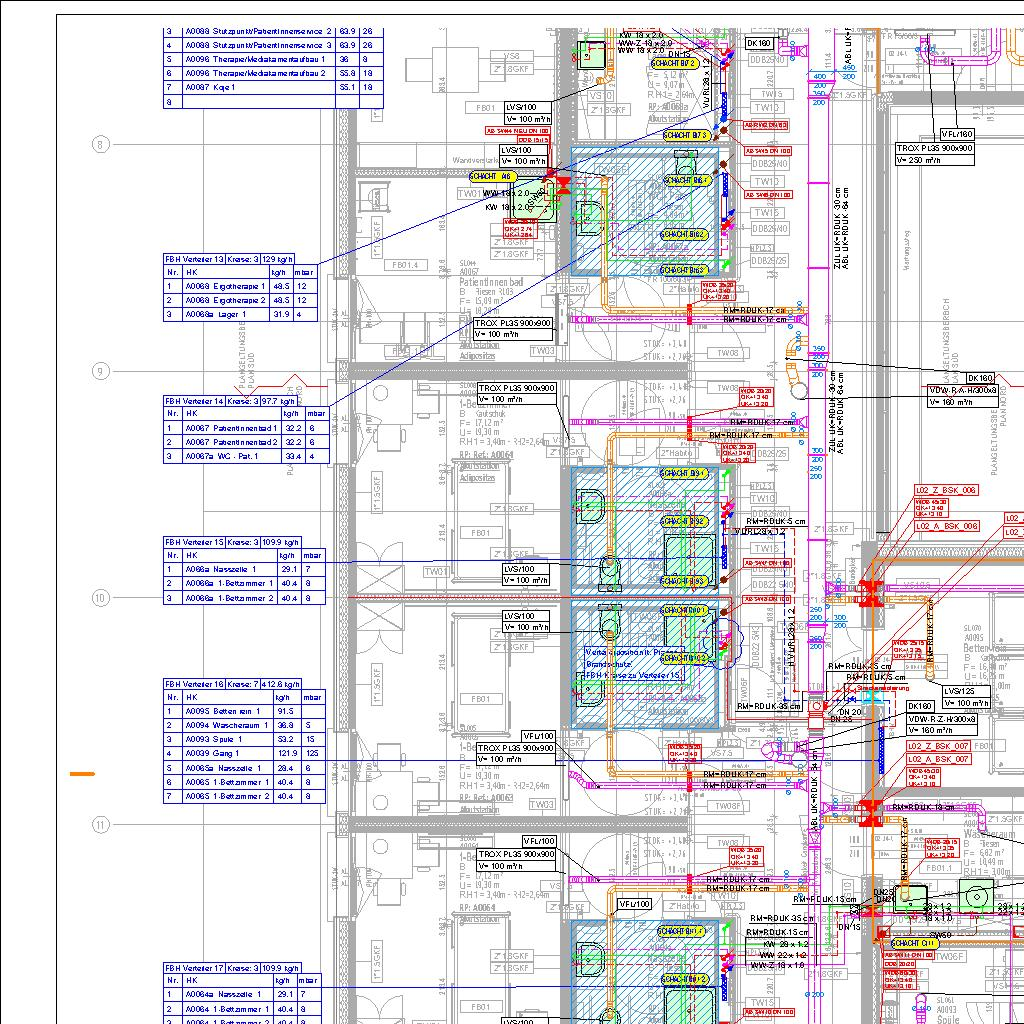This screenshot has width=1024, height=1024.
Task: Click the red L02_A_BSK_007 tag
Action: 938,759
